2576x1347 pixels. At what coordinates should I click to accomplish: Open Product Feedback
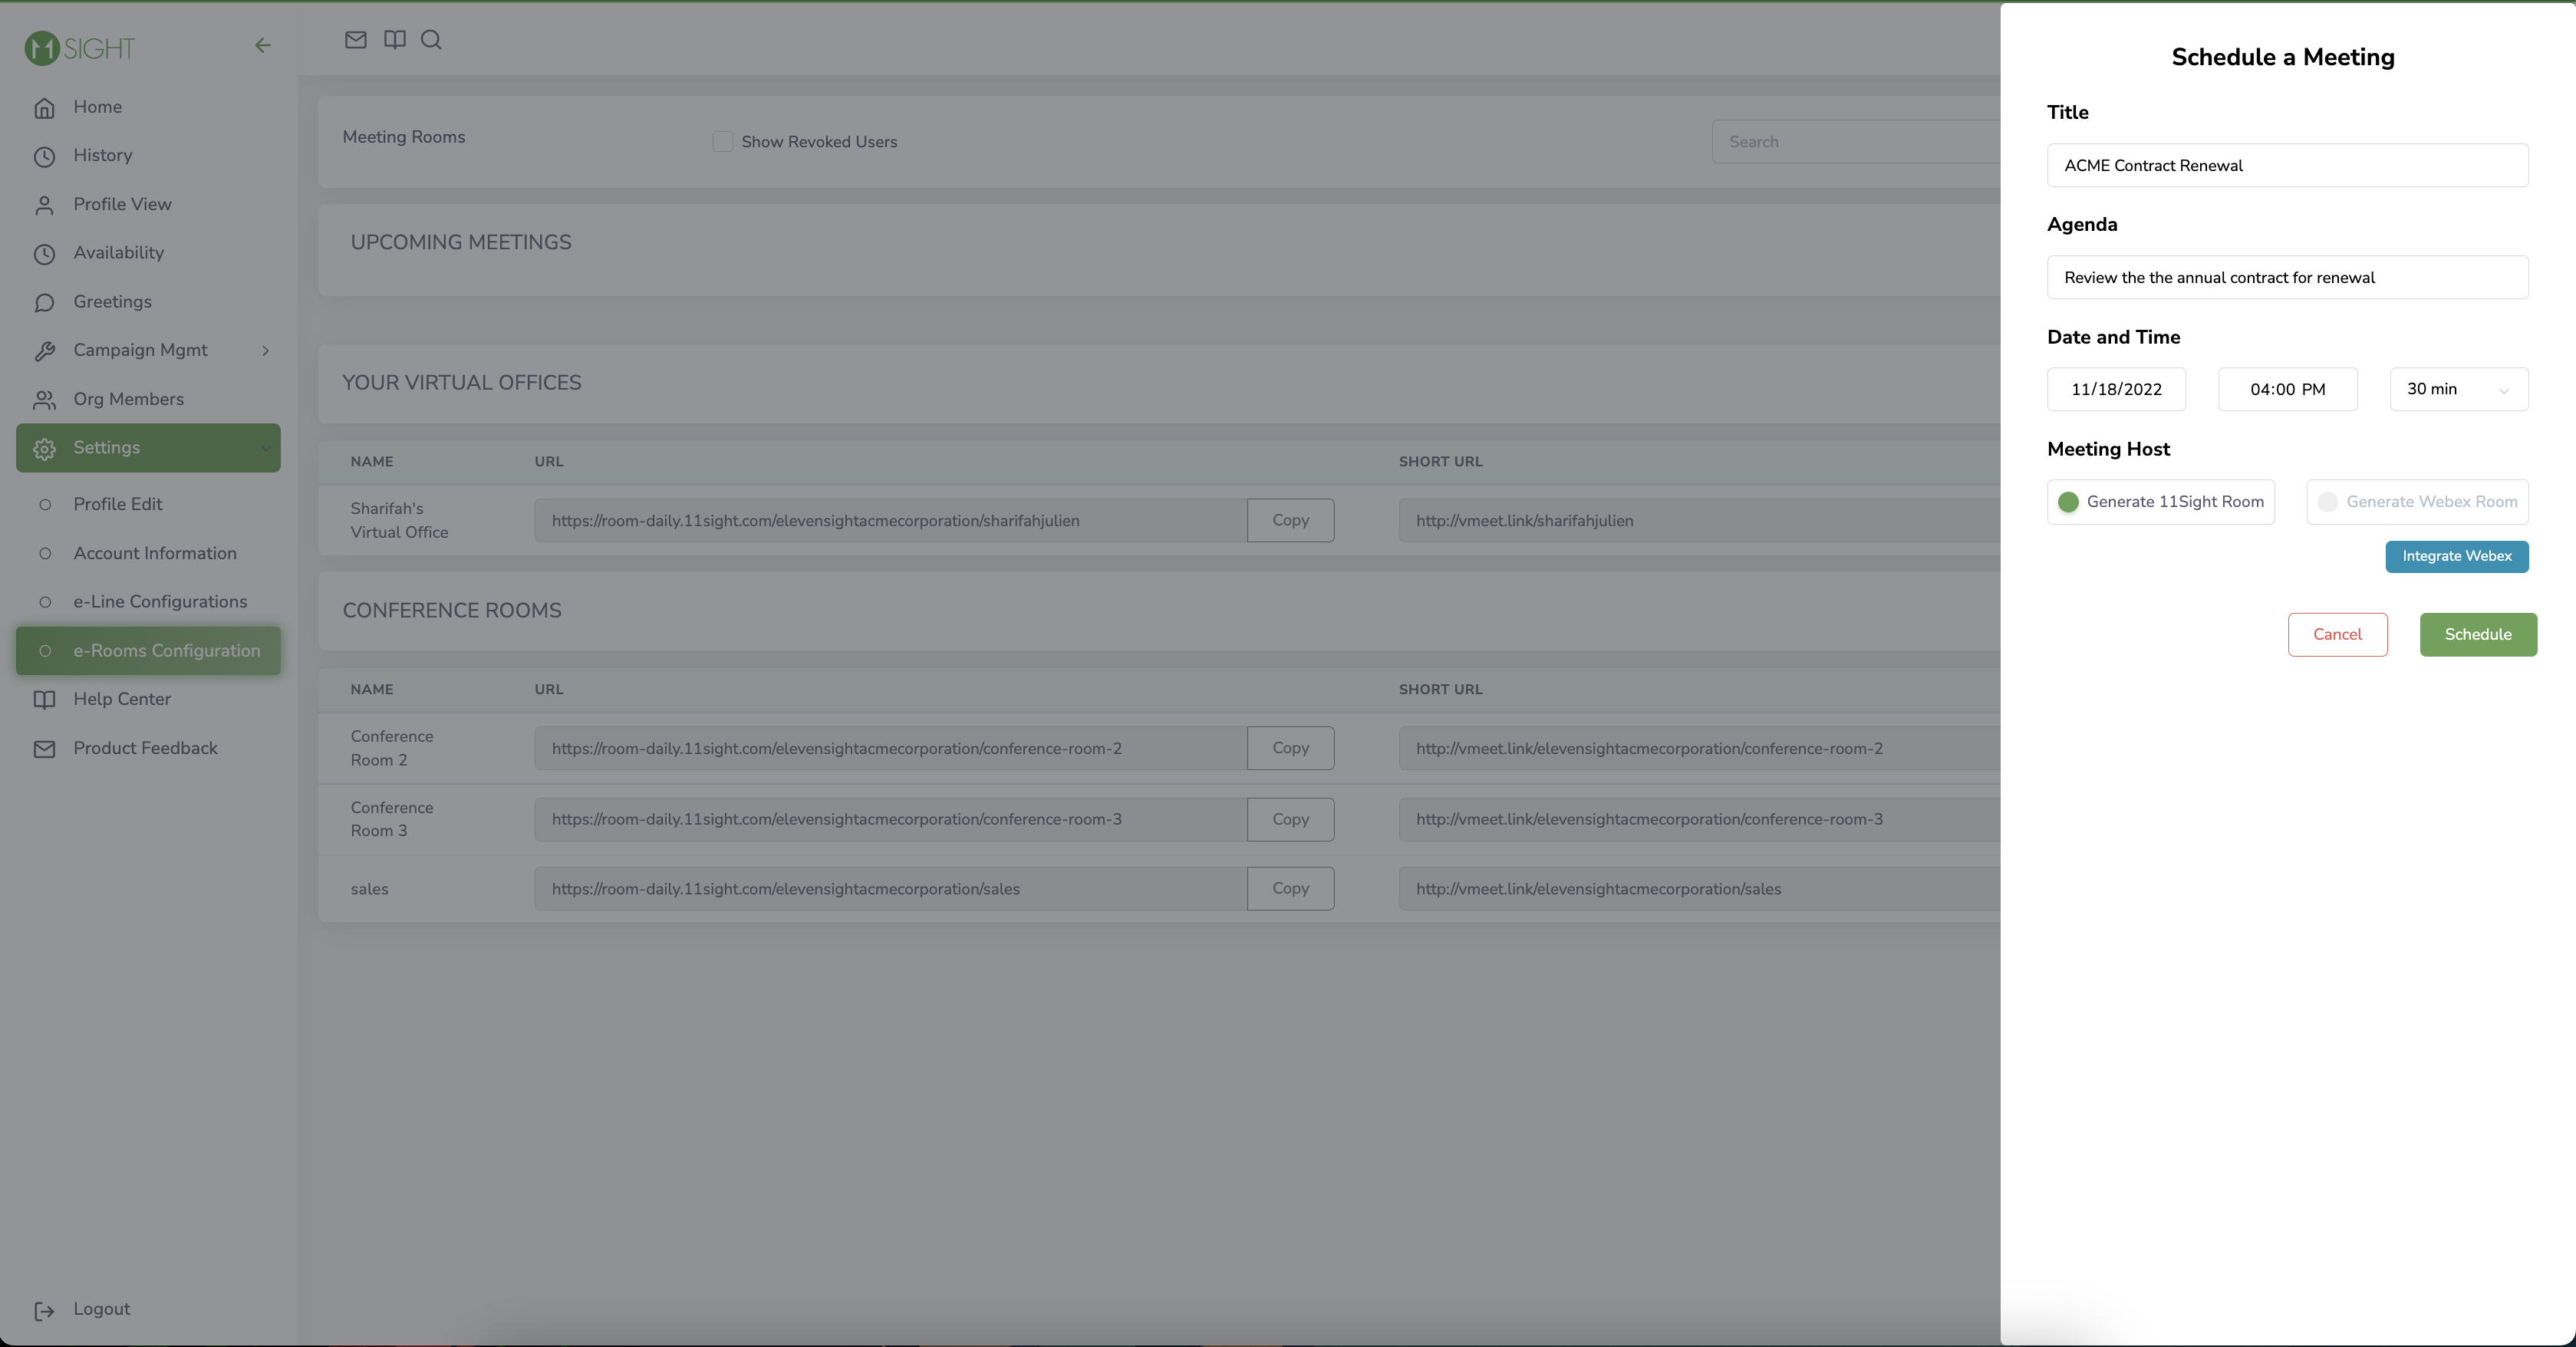point(145,748)
